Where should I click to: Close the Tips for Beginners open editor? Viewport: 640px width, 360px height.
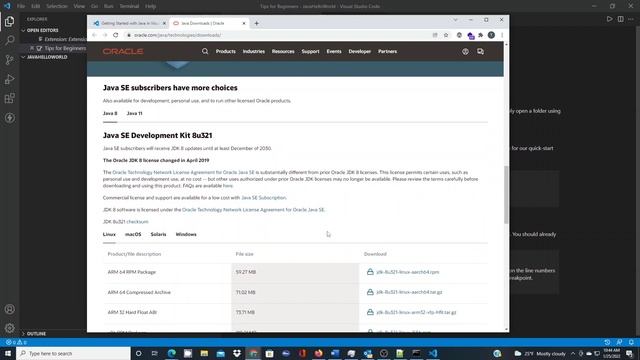(32, 48)
